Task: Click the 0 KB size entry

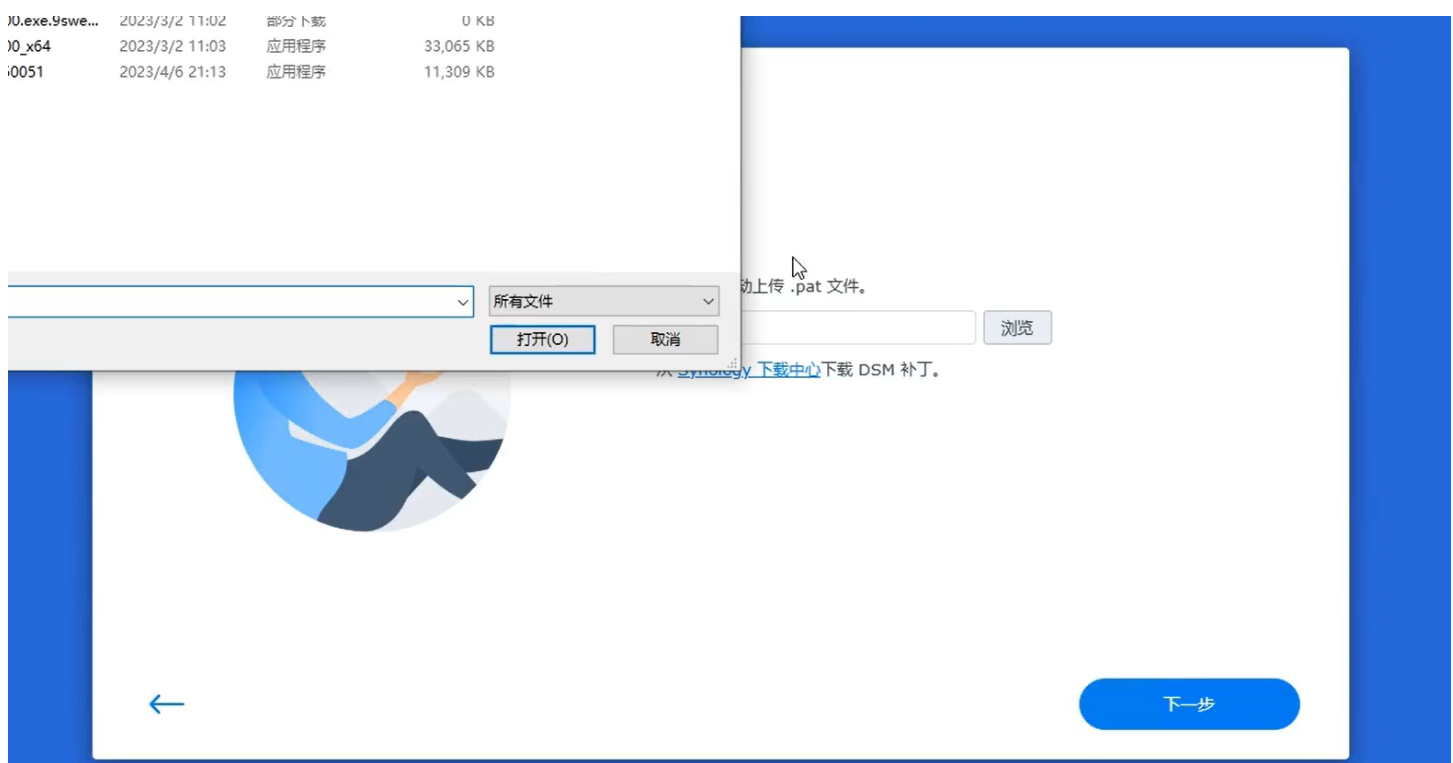Action: point(479,20)
